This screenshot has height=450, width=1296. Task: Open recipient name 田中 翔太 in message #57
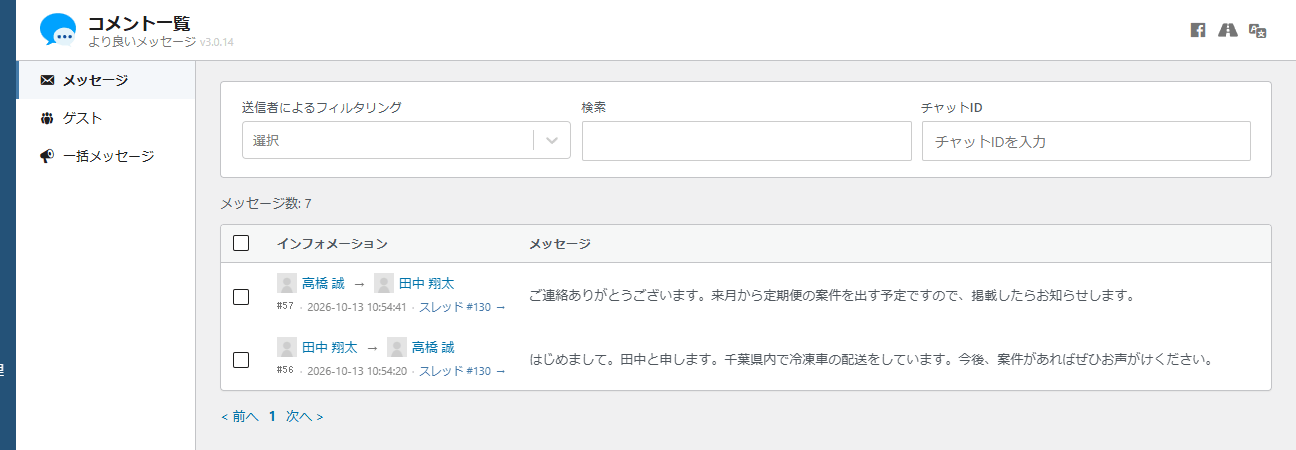pos(427,283)
